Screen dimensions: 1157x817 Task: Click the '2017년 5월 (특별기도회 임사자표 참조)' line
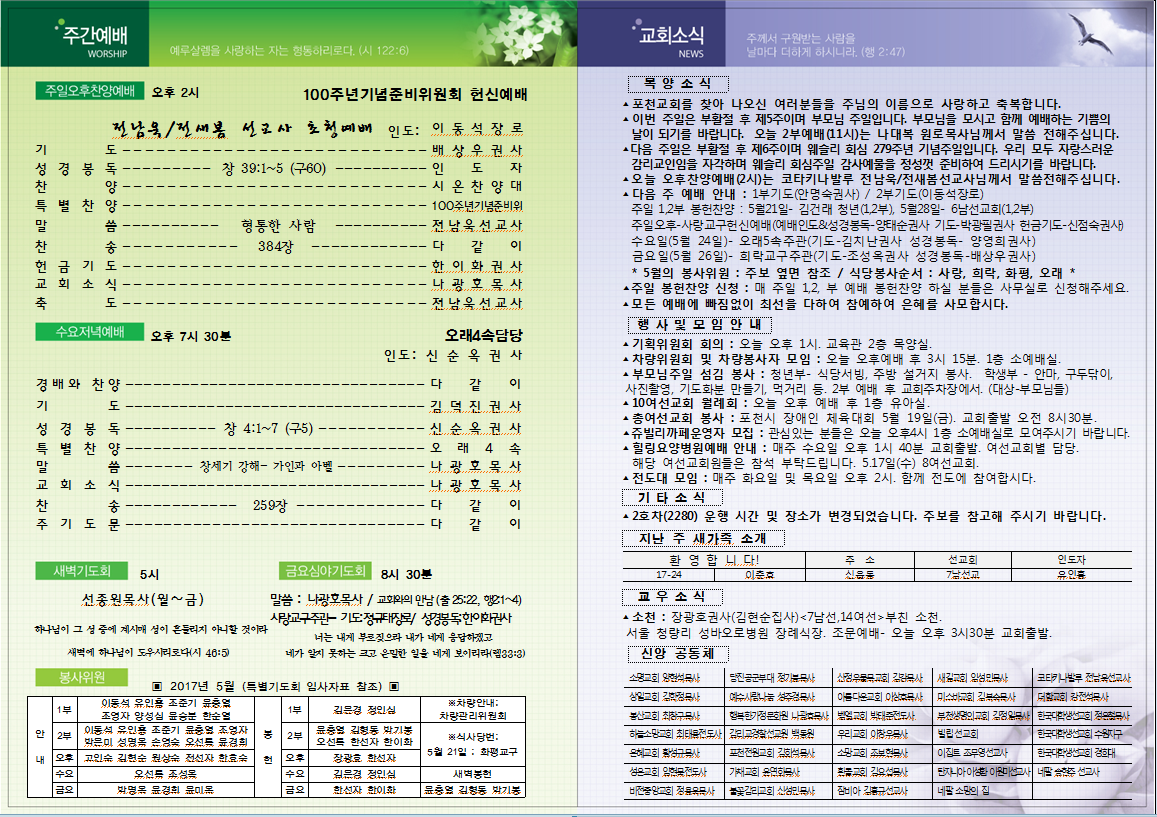tap(275, 686)
